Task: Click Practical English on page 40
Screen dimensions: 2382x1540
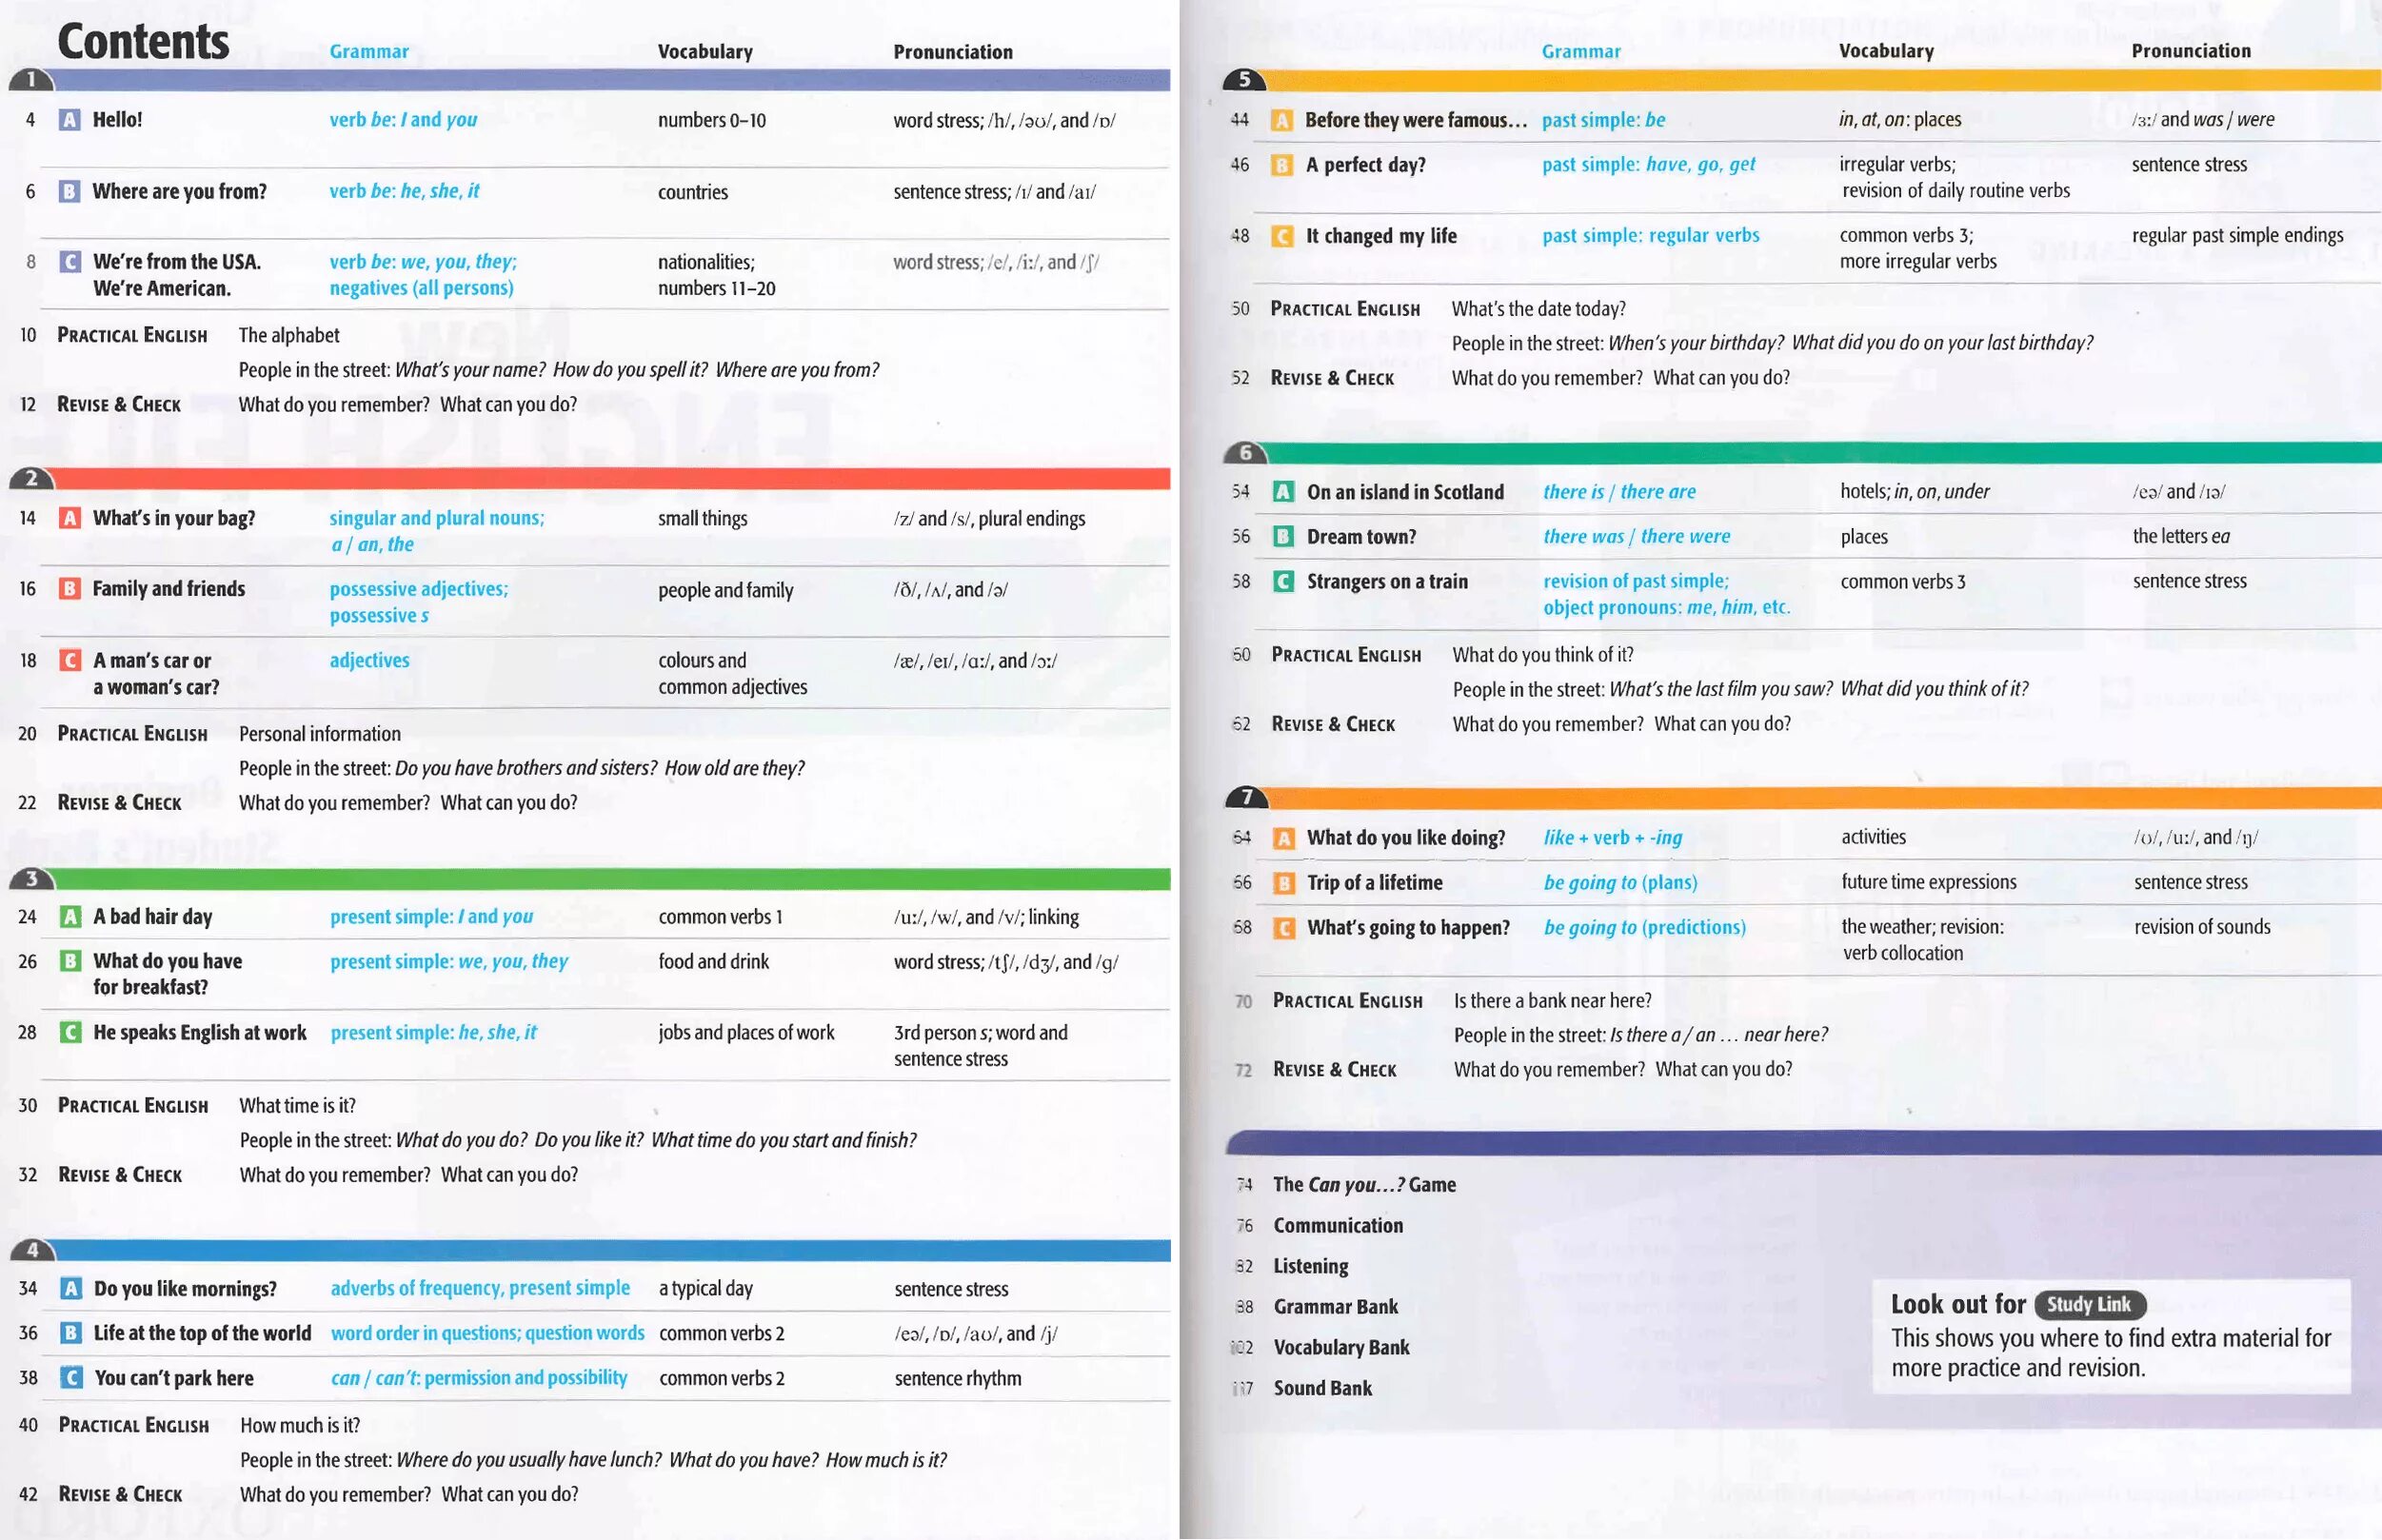Action: click(x=133, y=1425)
